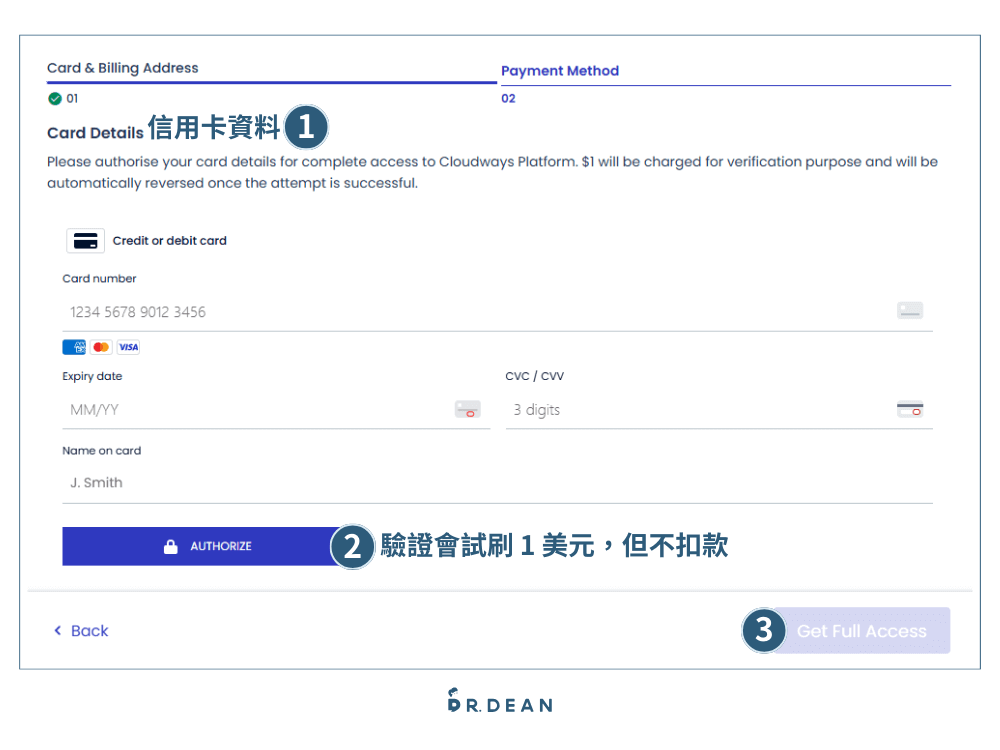Click the Get Full Access button
Screen dimensions: 1000x750
tap(862, 631)
